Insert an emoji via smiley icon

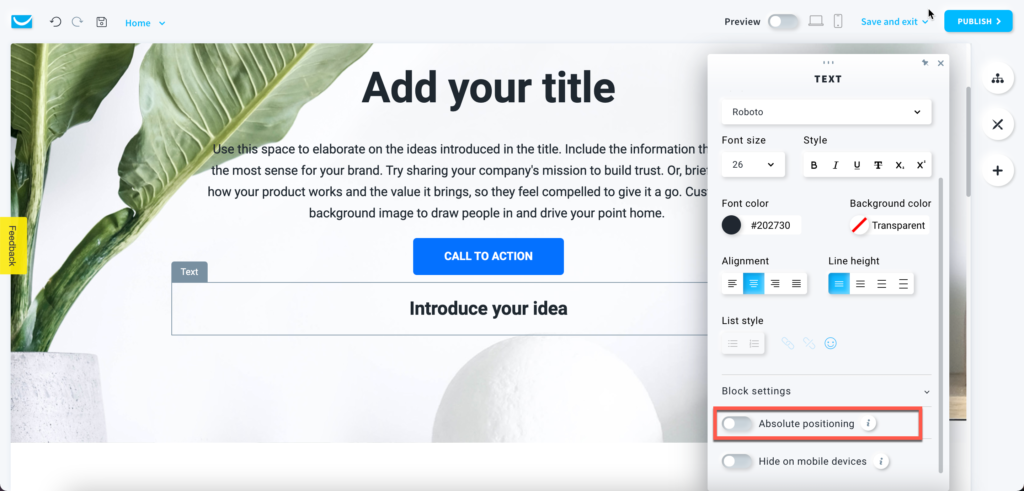pyautogui.click(x=830, y=343)
